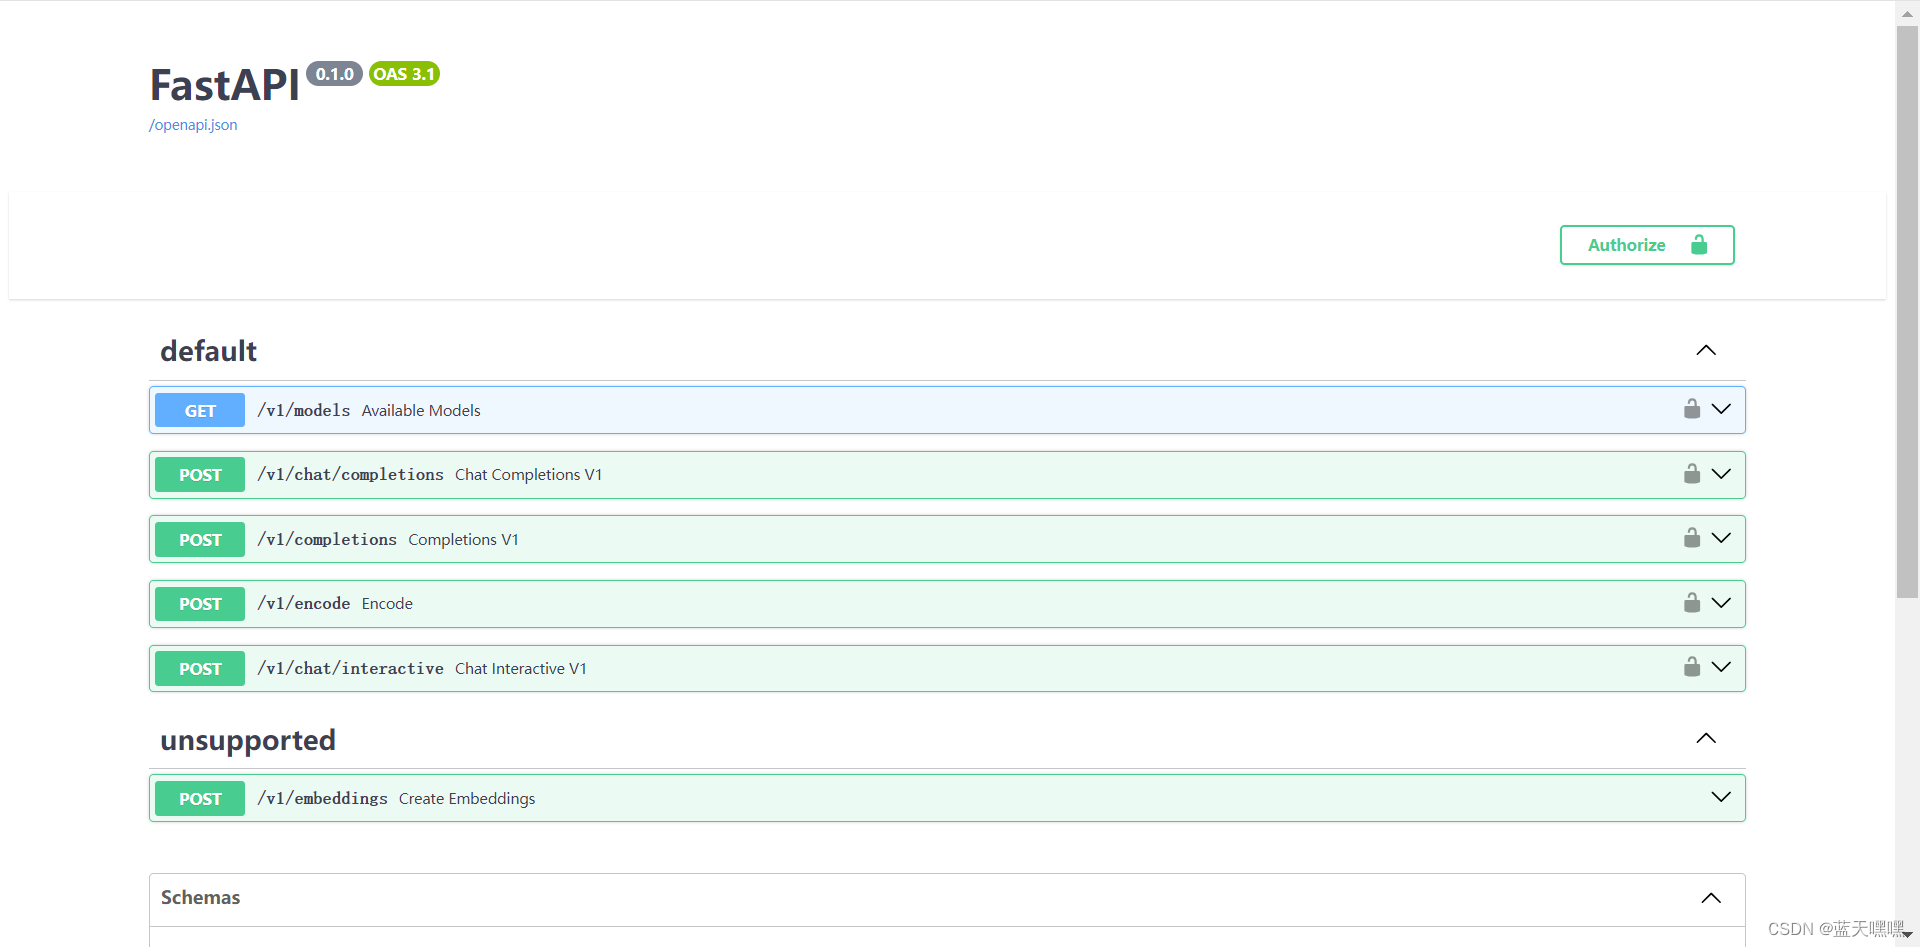
Task: Click the 'unsupported' tag heading
Action: point(248,741)
